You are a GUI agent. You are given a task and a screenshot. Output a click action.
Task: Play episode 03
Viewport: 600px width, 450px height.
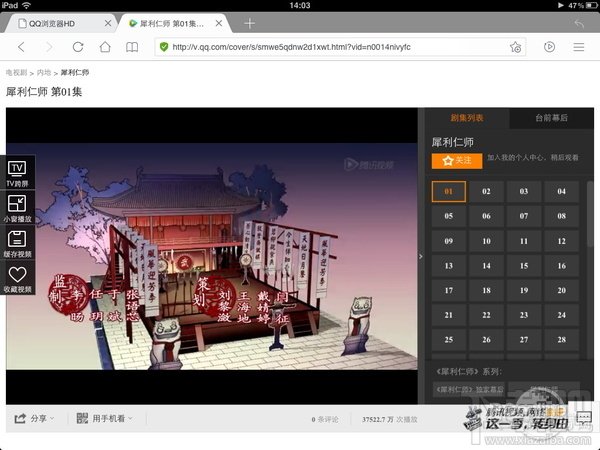524,191
